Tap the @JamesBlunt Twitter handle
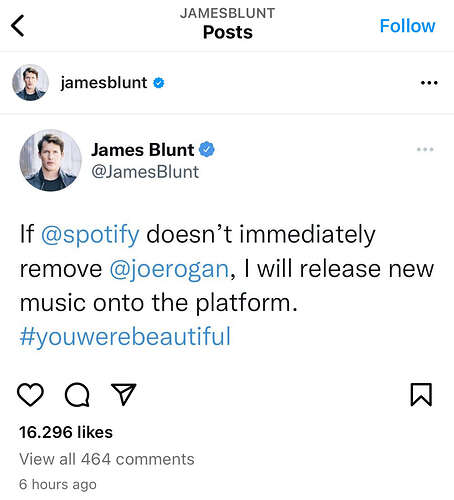Viewport: 454px width, 500px height. point(145,172)
